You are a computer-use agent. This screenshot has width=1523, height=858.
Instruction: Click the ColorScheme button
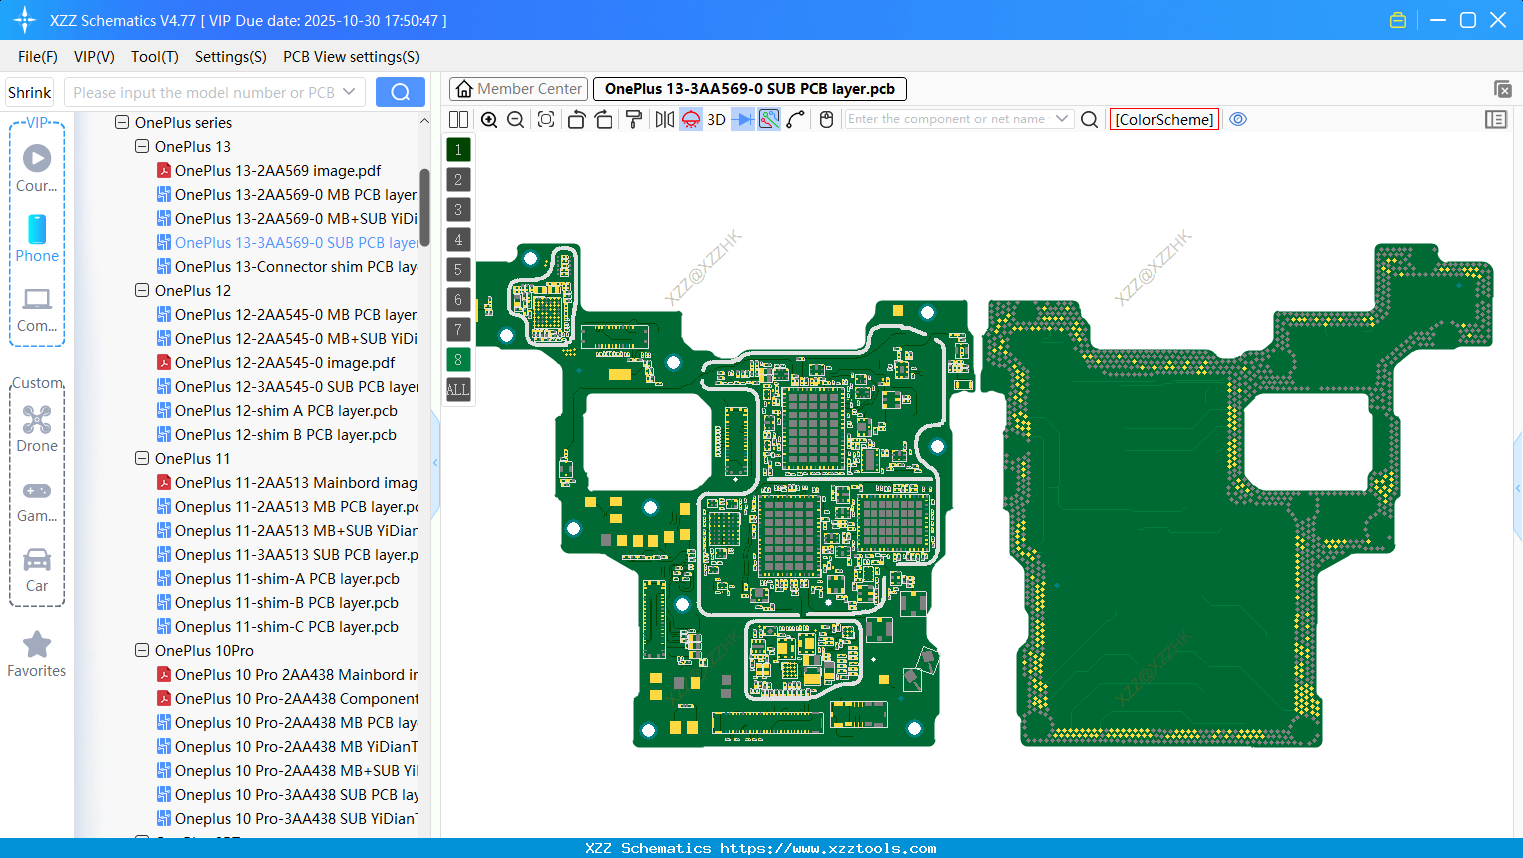pos(1164,119)
